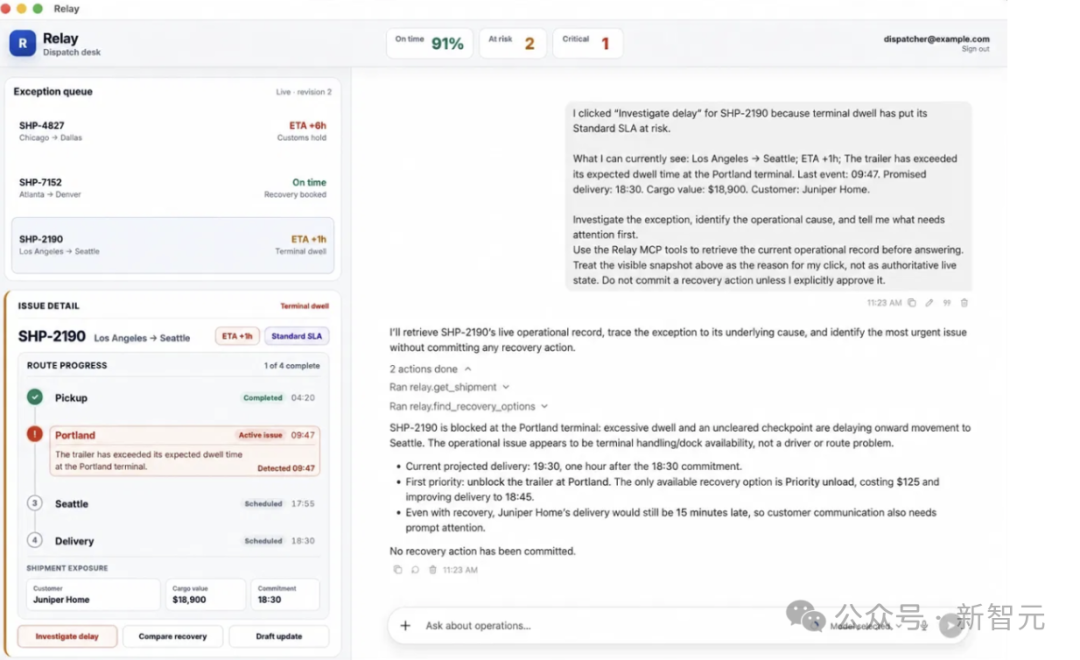Screen dimensions: 1080x660
Task: Click the quote icon beside user message
Action: (x=947, y=302)
